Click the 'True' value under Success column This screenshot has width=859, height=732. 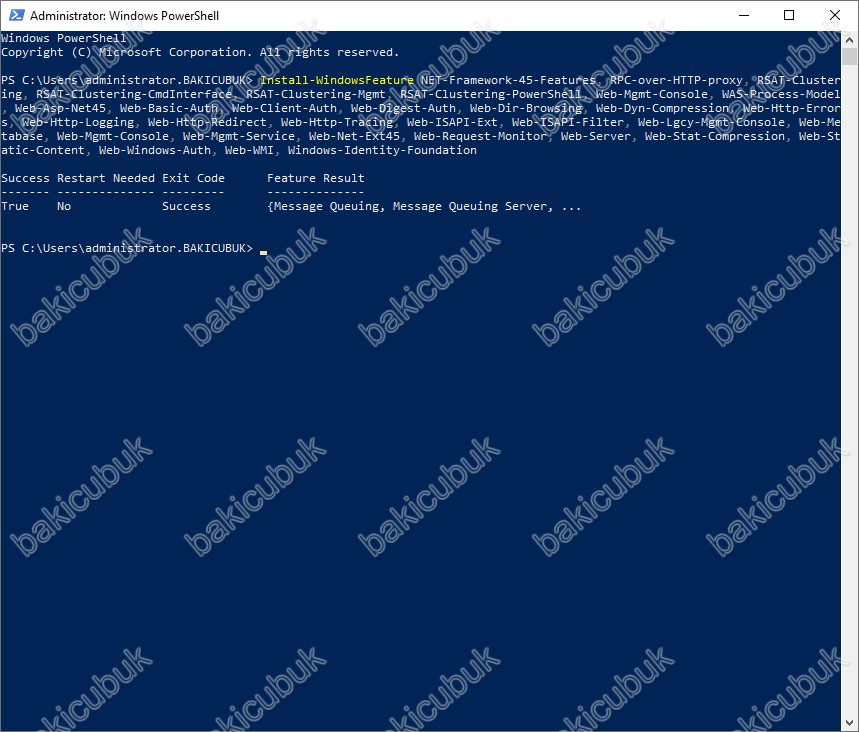tap(15, 206)
